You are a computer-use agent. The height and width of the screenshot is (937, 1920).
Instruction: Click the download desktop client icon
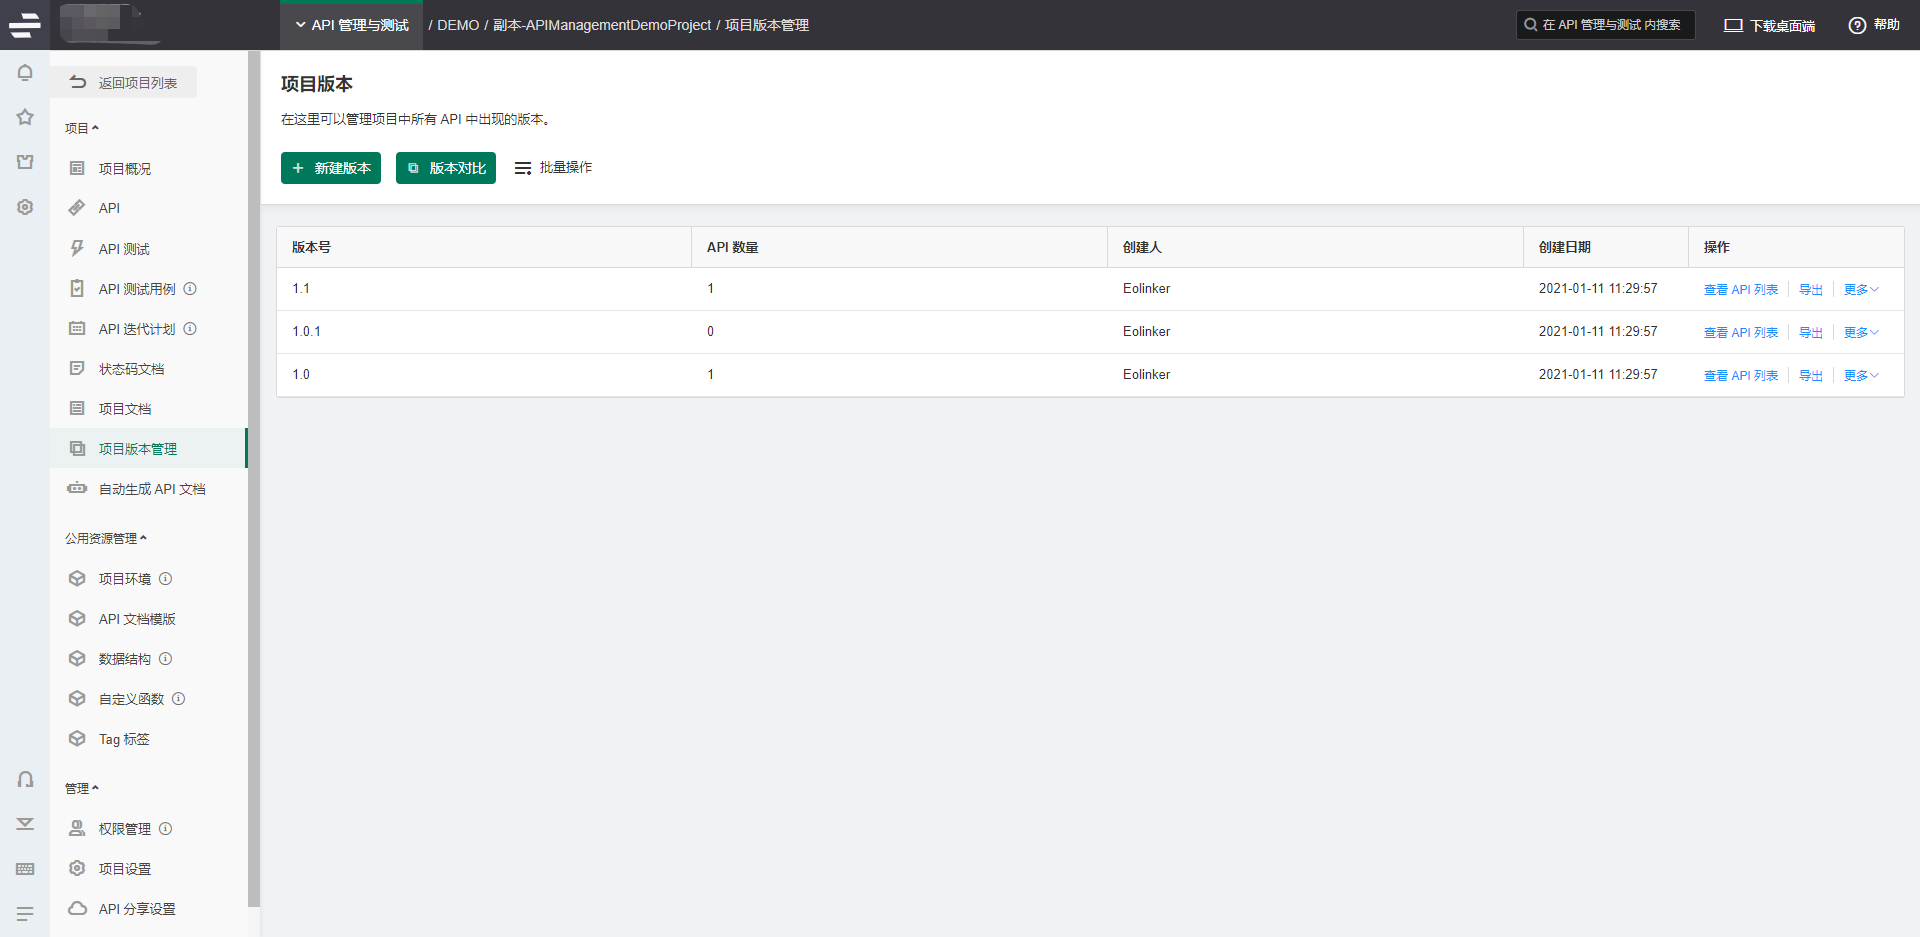[x=1733, y=25]
